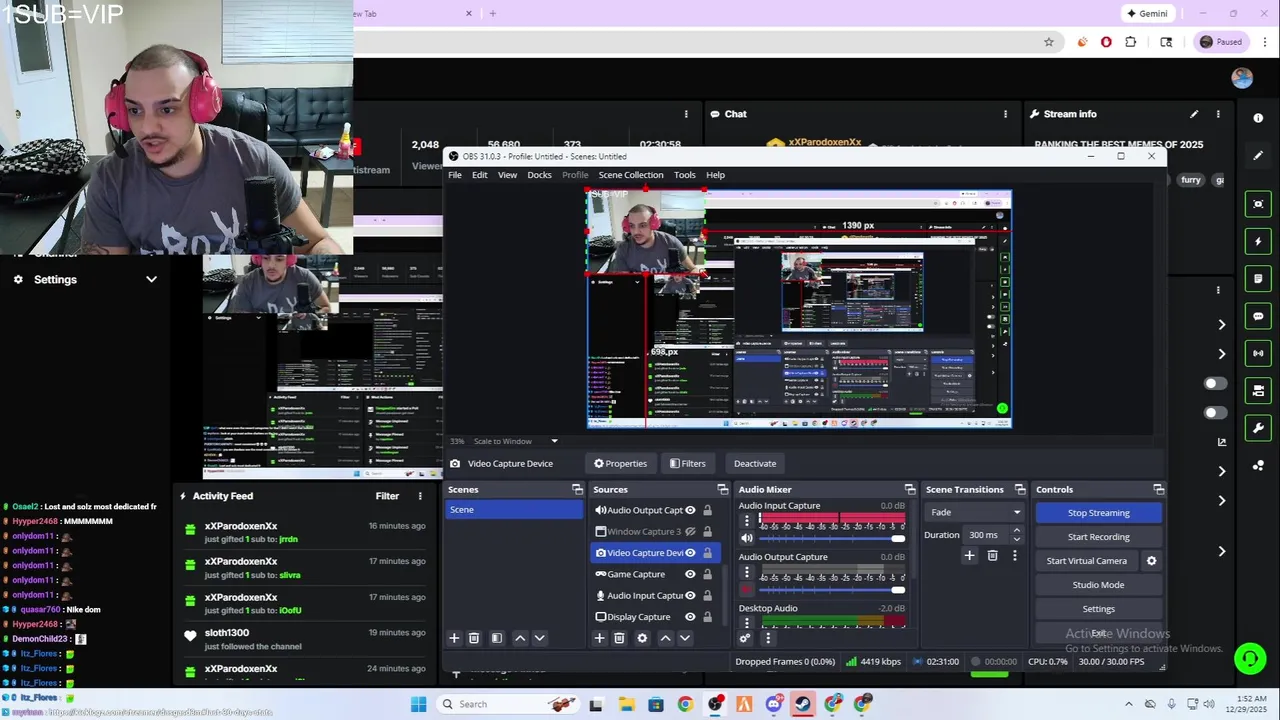Open source Properties button
The width and height of the screenshot is (1280, 720).
[x=620, y=464]
